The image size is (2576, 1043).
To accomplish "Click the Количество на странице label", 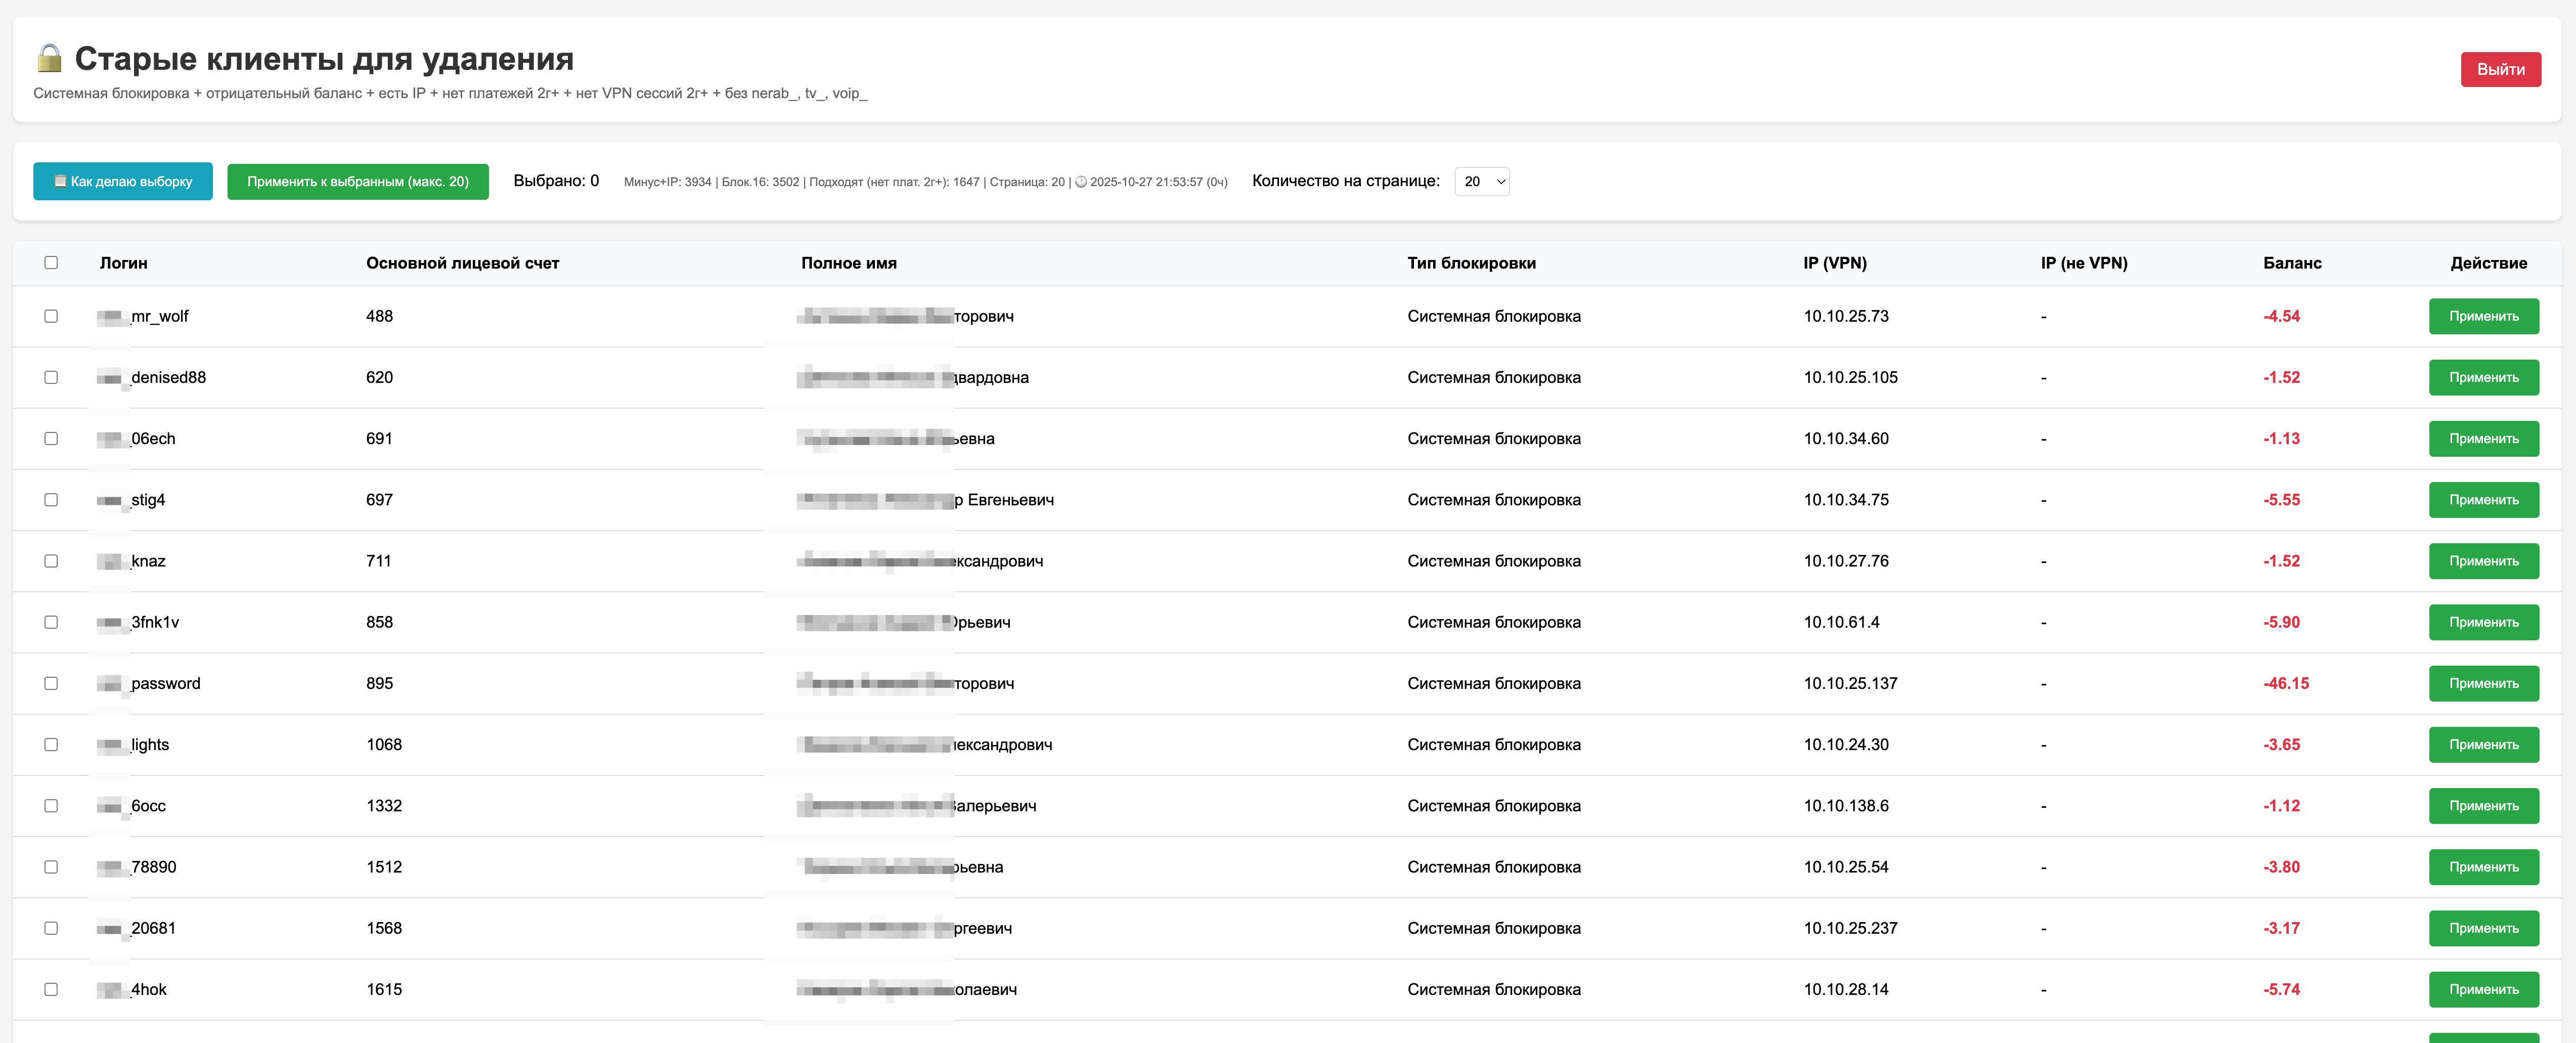I will 1346,181.
